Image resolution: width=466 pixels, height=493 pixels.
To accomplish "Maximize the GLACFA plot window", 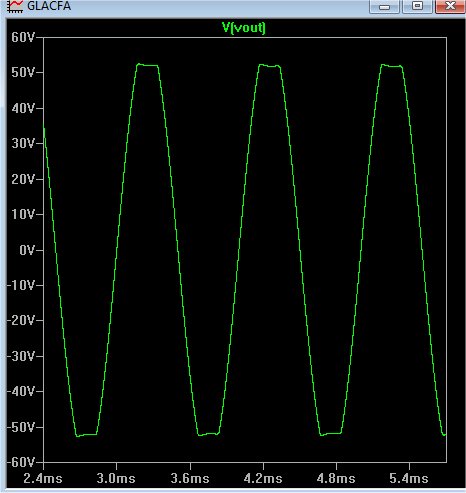I will click(417, 6).
